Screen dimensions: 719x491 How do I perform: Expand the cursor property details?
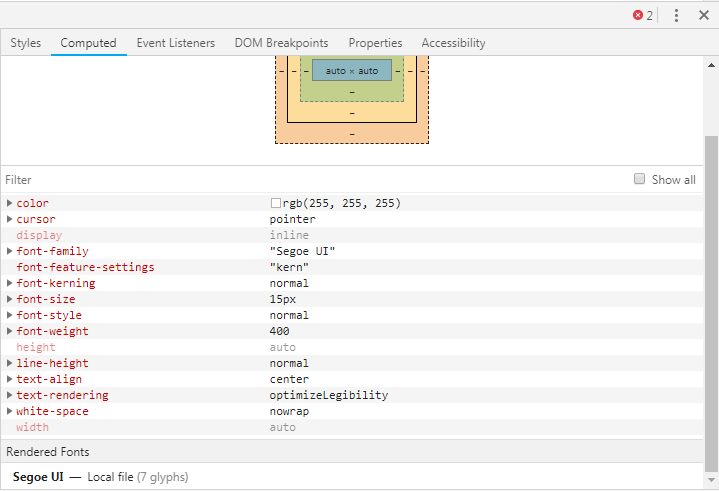tap(10, 219)
